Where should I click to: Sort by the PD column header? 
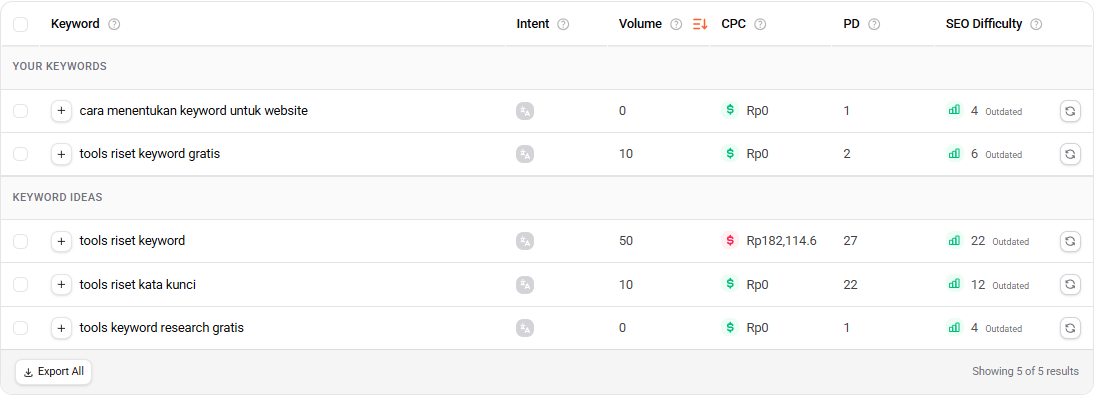tap(851, 24)
